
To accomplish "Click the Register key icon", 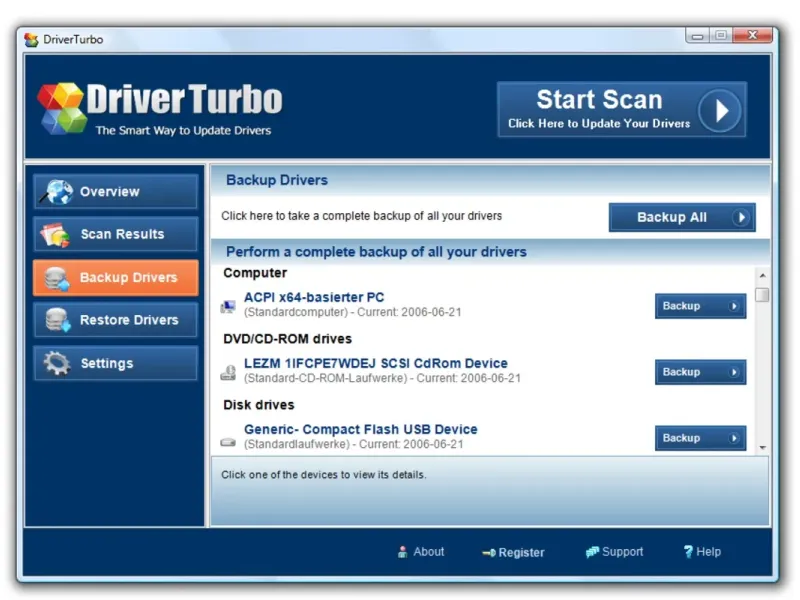I will (489, 553).
